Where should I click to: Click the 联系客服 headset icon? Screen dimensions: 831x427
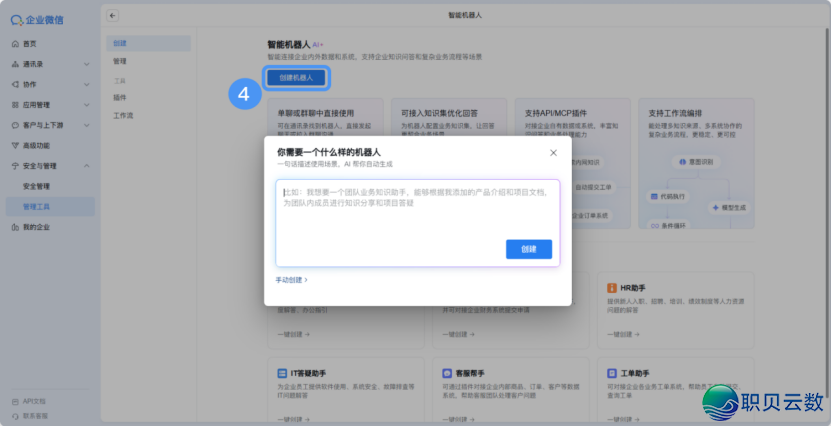coord(15,416)
